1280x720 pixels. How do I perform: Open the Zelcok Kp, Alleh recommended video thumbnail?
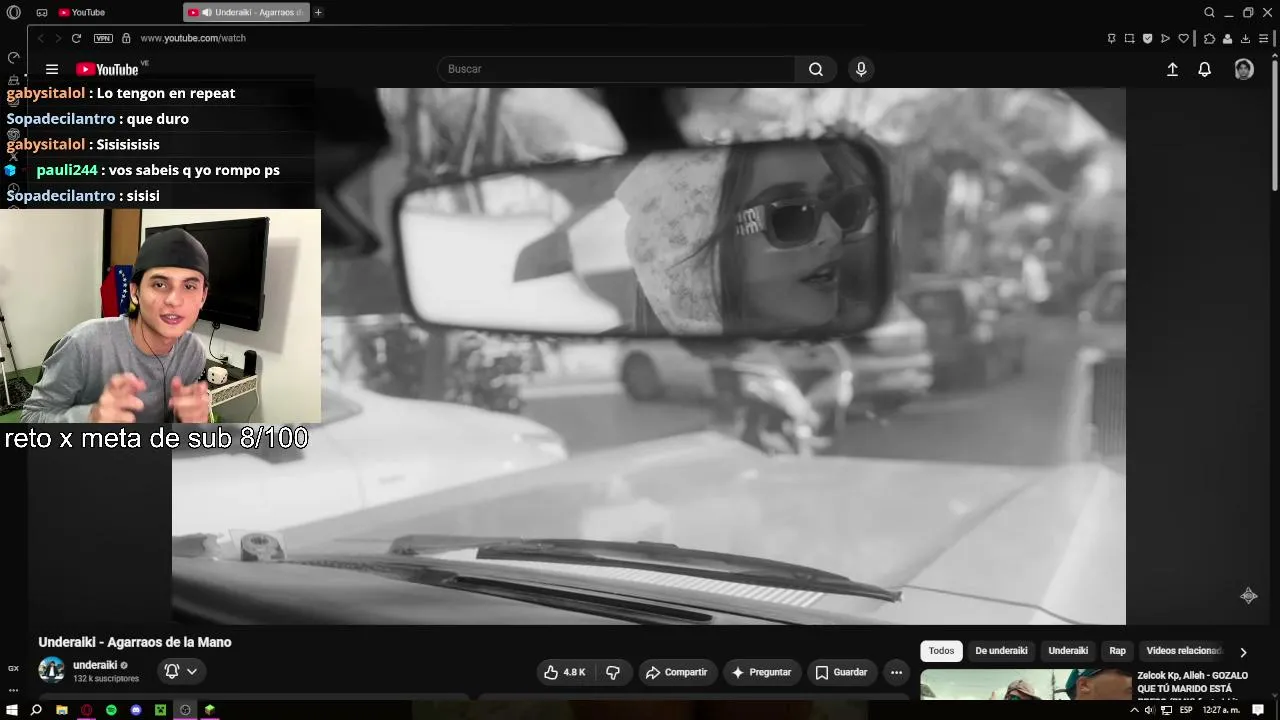click(x=1025, y=684)
